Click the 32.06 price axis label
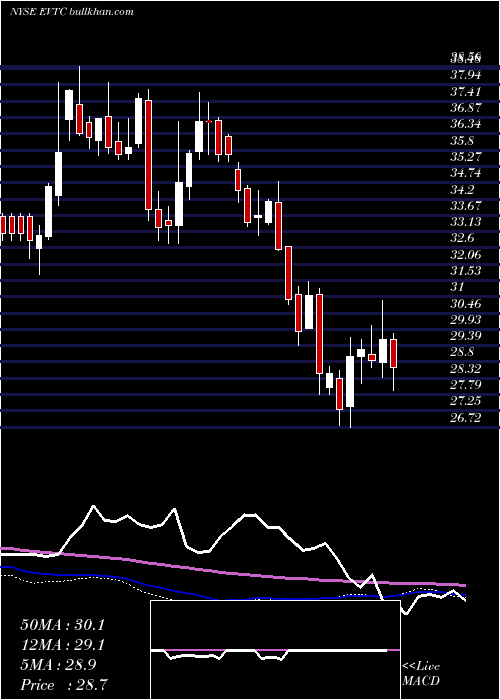 click(x=466, y=254)
